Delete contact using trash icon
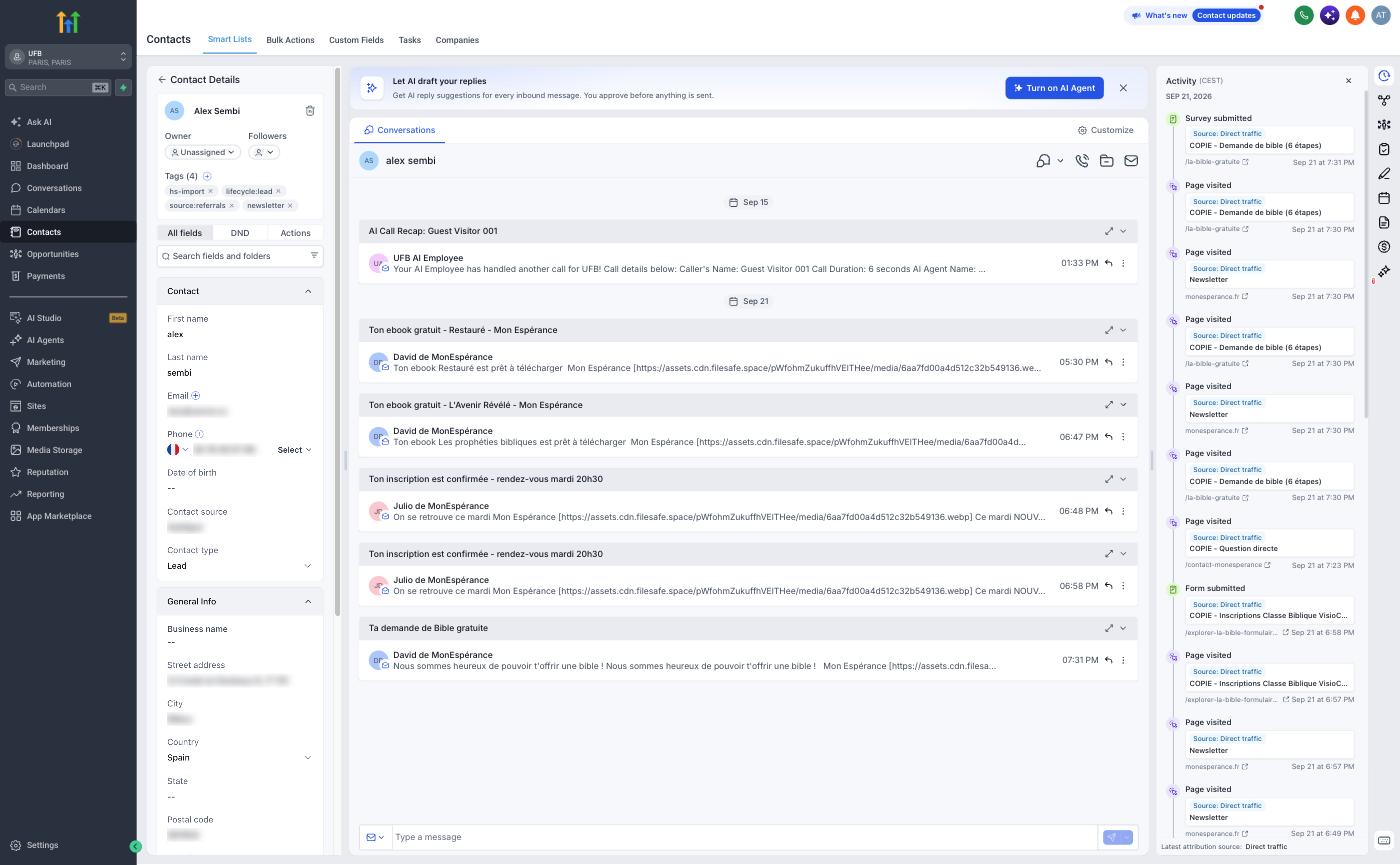 point(310,111)
